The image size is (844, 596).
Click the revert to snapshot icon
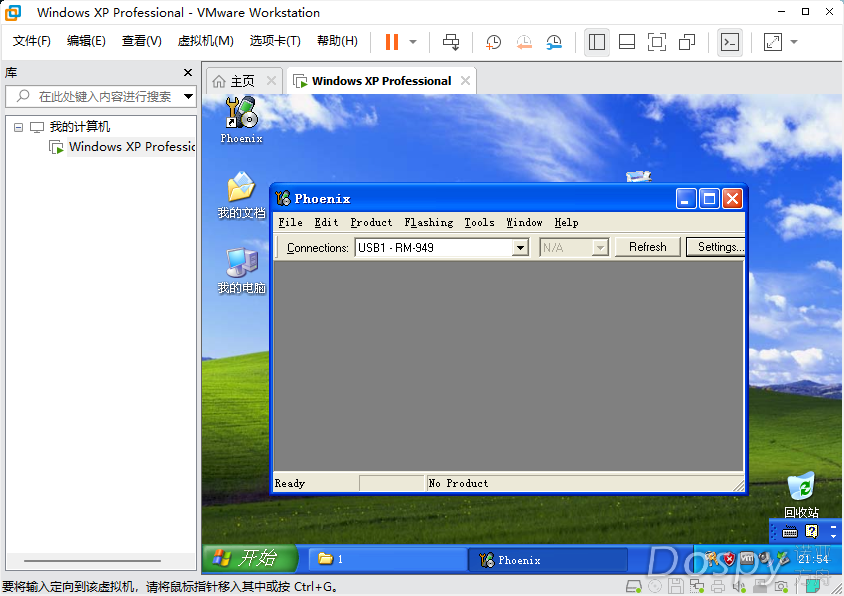[x=524, y=42]
